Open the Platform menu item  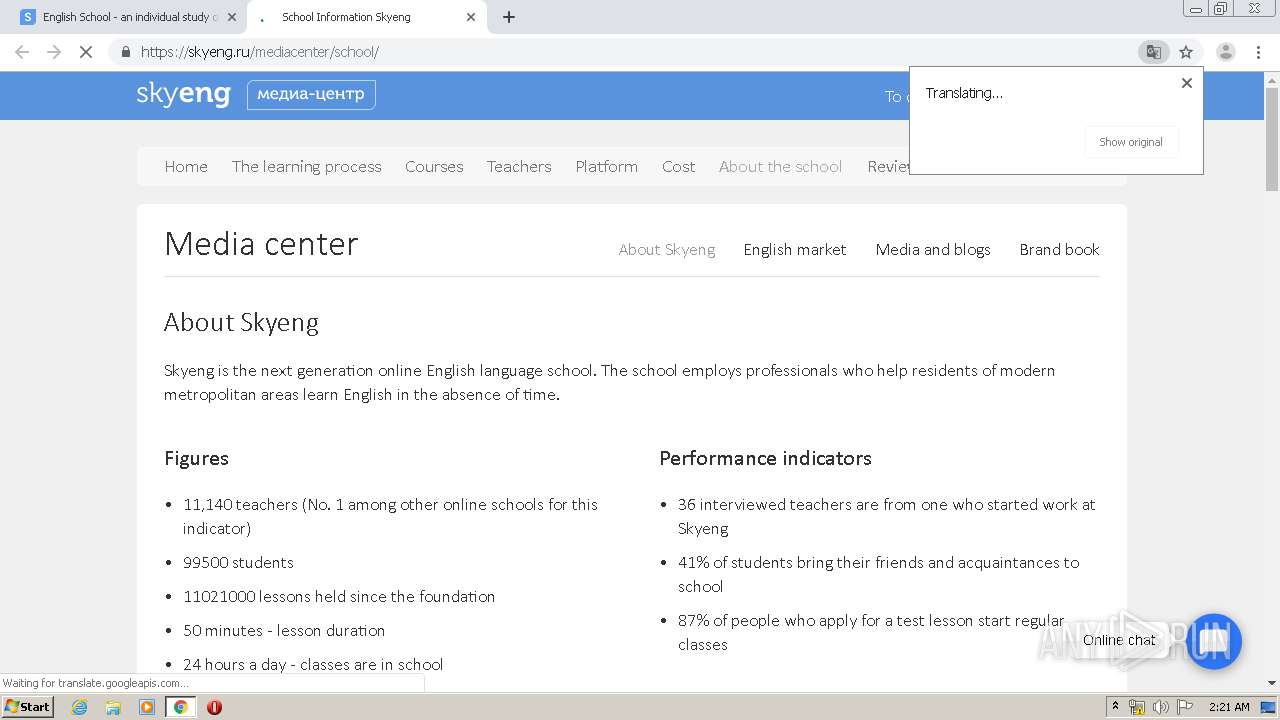coord(606,167)
